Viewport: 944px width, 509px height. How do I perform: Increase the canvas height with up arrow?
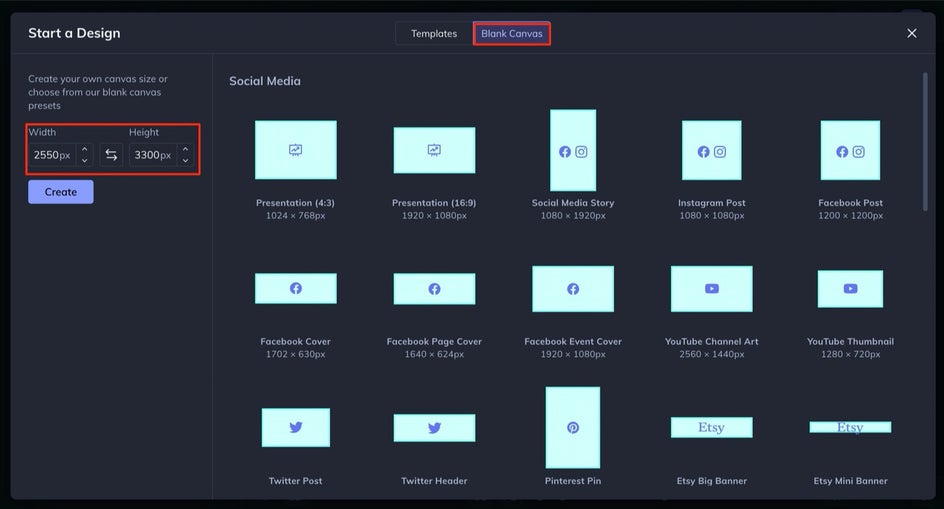pyautogui.click(x=185, y=149)
